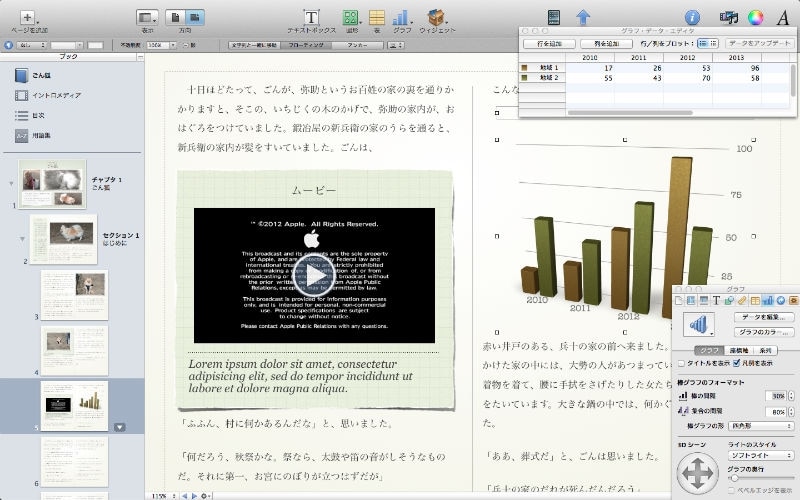
Task: Open the Widgets box icon
Action: click(x=436, y=17)
